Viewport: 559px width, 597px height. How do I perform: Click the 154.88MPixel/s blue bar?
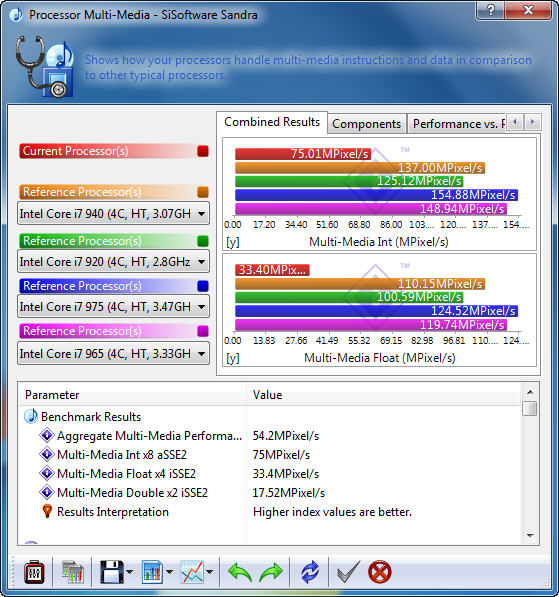pyautogui.click(x=376, y=195)
